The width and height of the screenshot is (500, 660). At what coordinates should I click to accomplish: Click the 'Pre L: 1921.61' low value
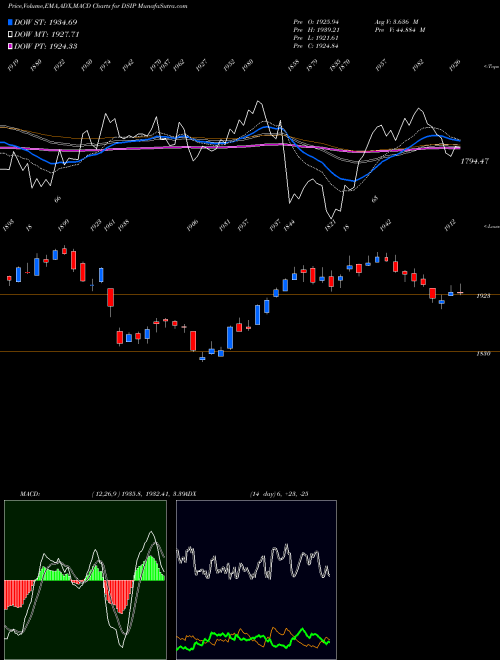(316, 38)
